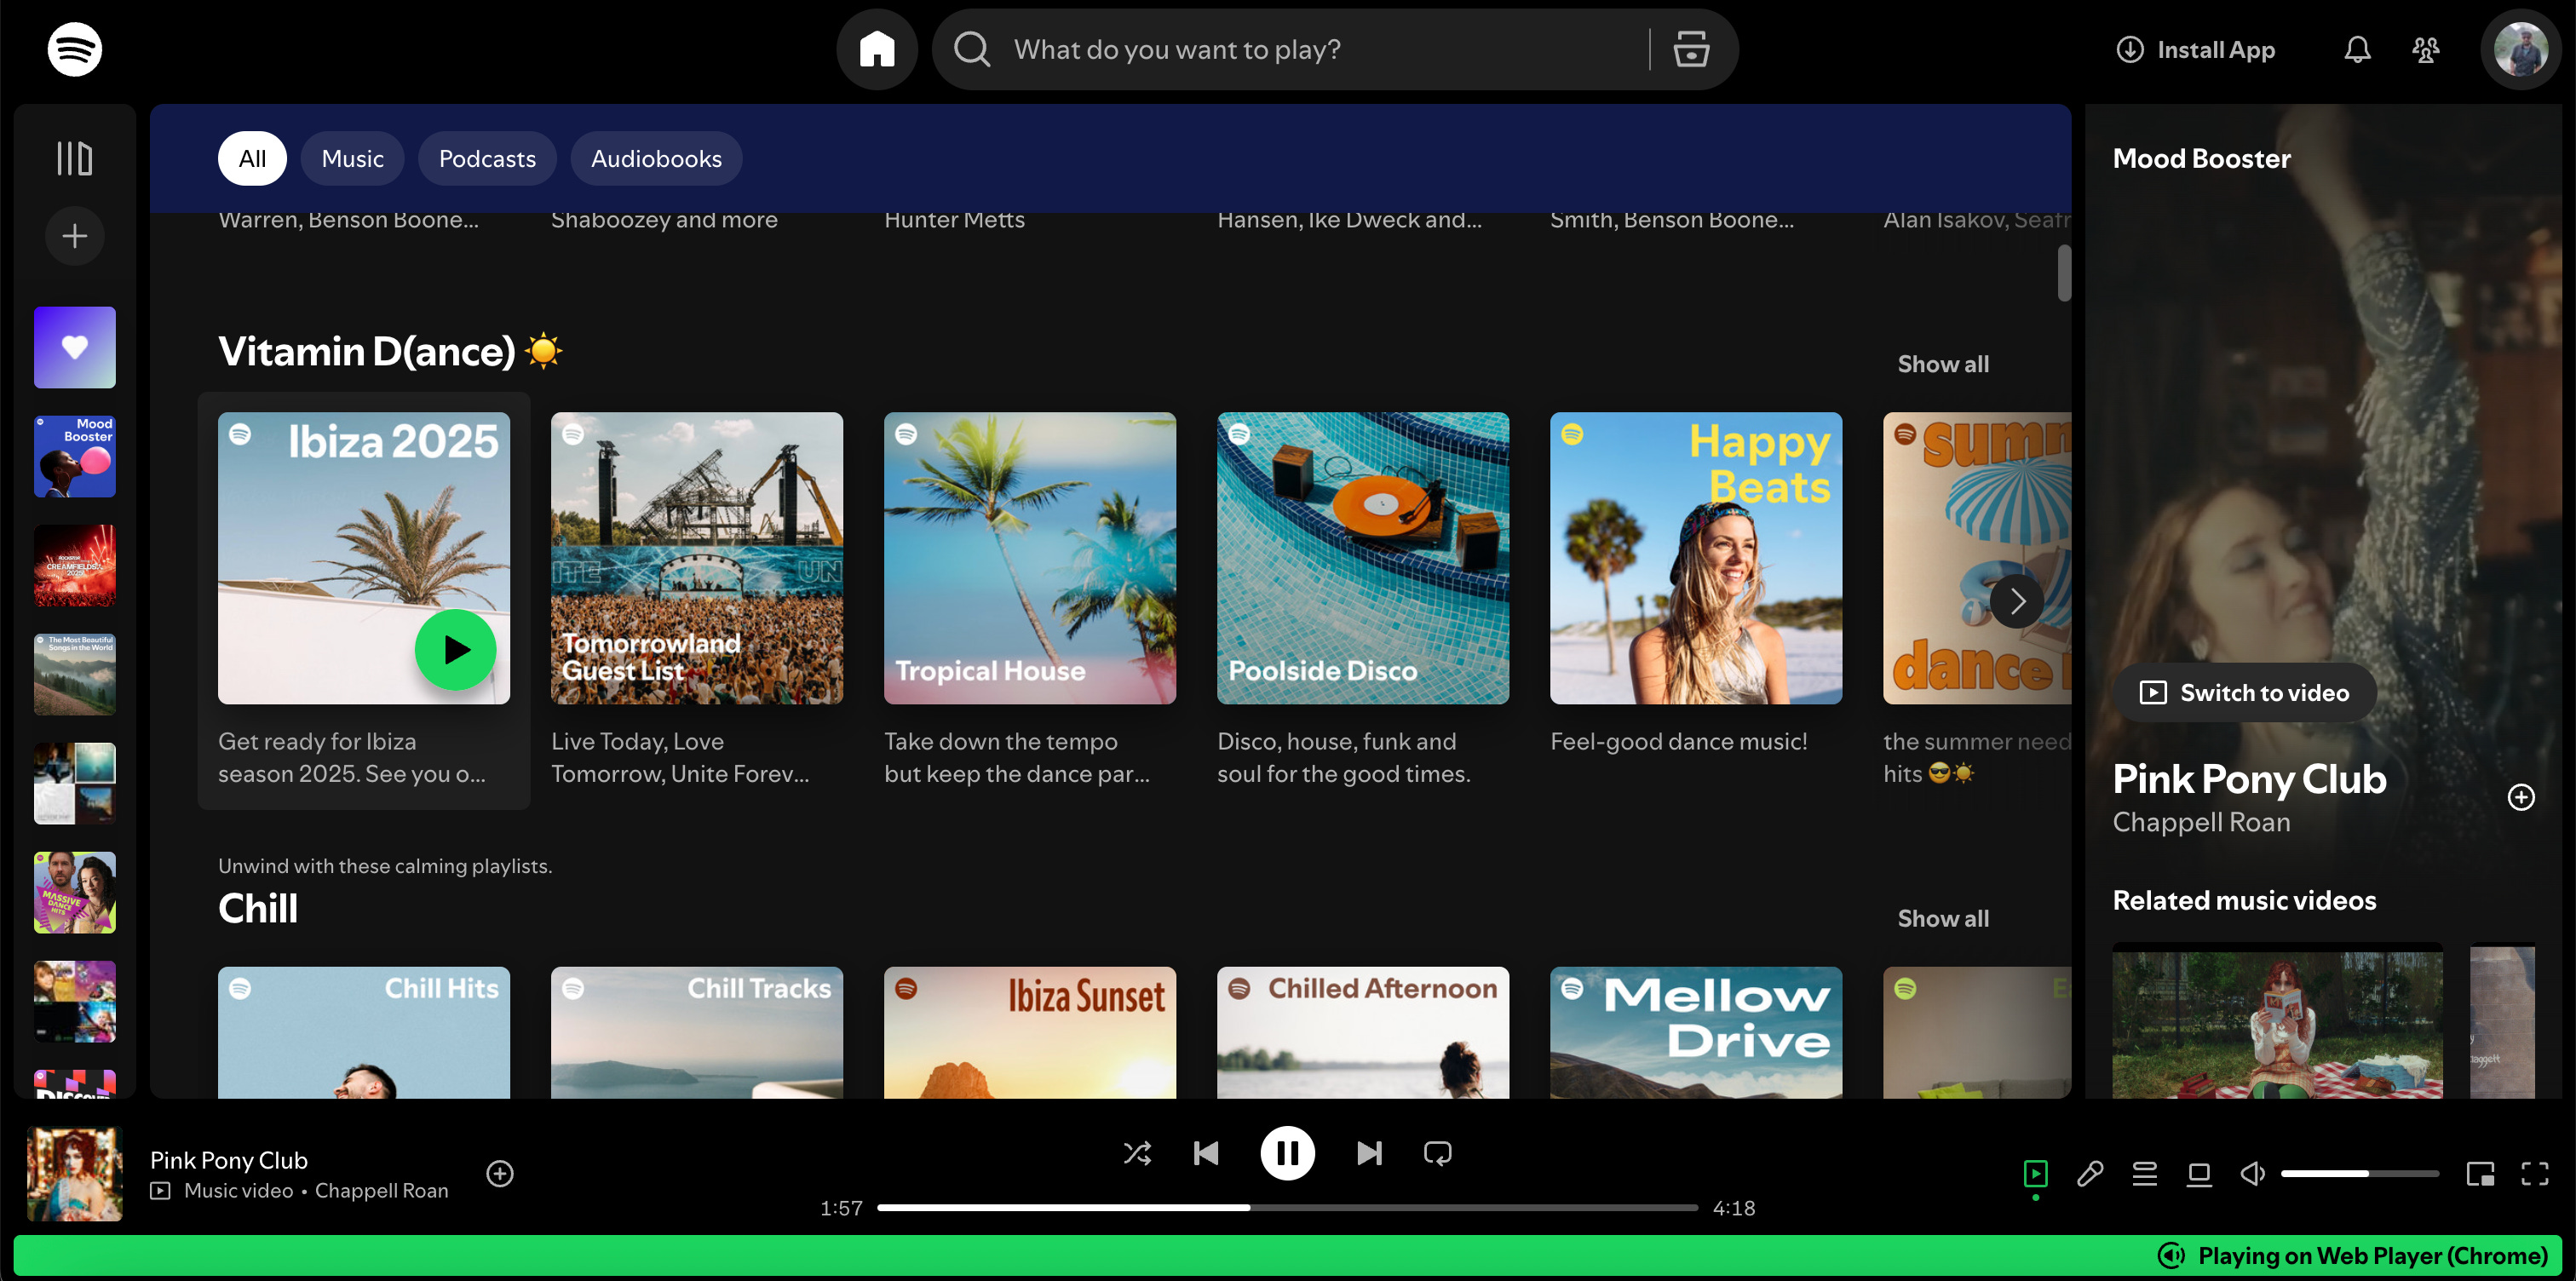Open the Queue icon
The width and height of the screenshot is (2576, 1281).
click(2144, 1174)
